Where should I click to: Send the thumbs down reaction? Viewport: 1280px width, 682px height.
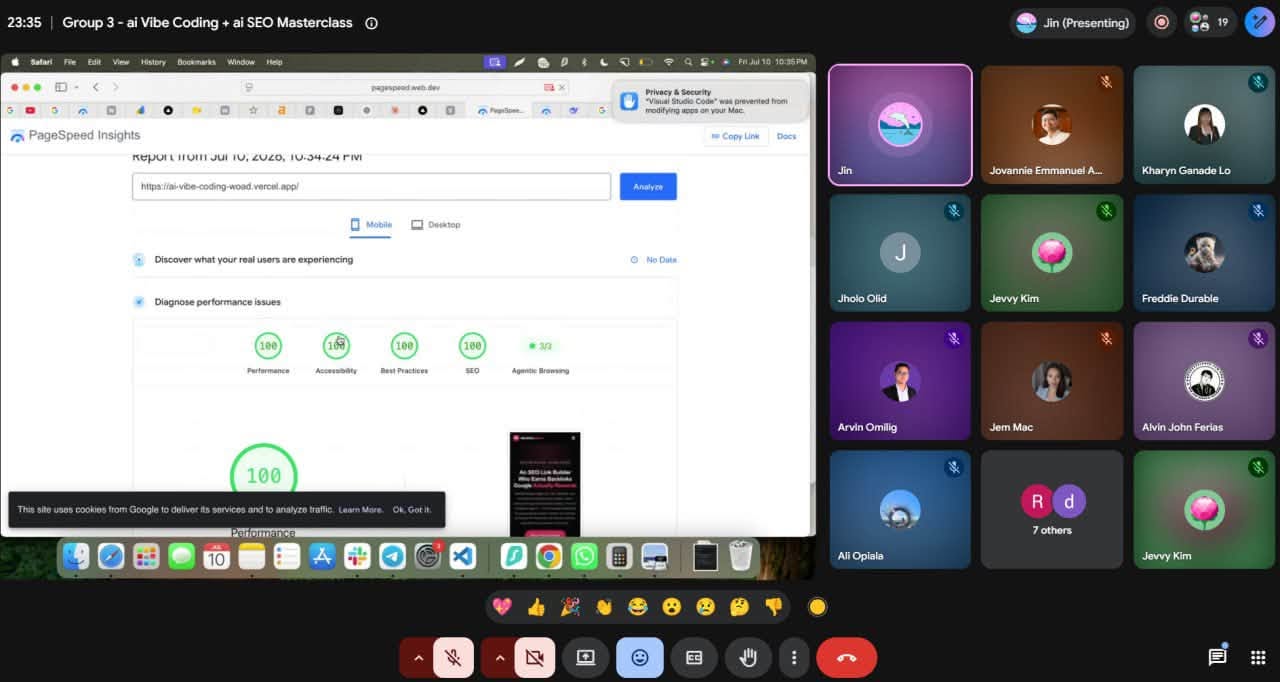pos(773,606)
